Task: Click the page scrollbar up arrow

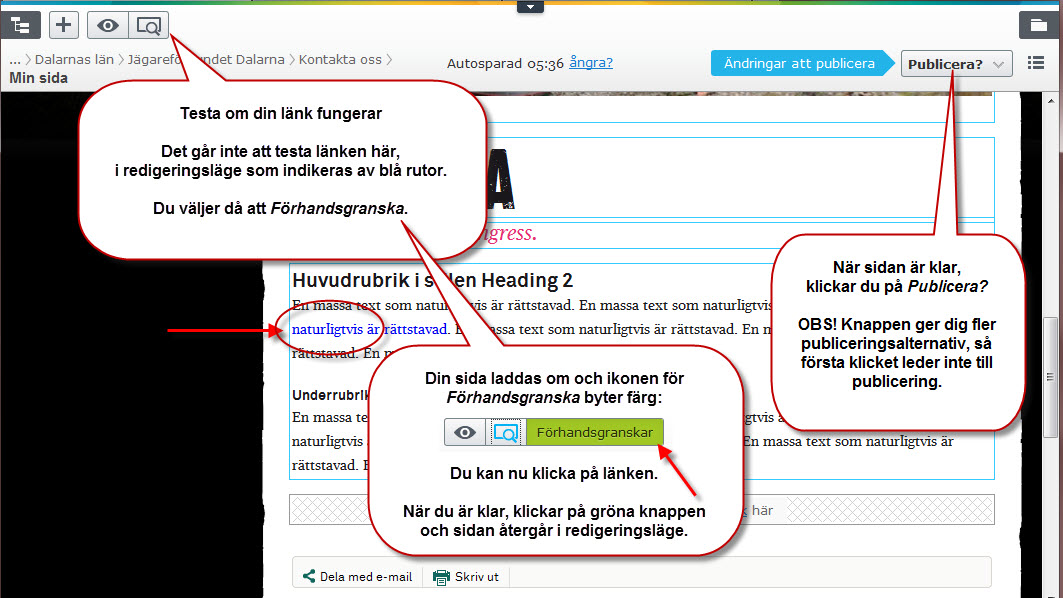Action: point(1051,101)
